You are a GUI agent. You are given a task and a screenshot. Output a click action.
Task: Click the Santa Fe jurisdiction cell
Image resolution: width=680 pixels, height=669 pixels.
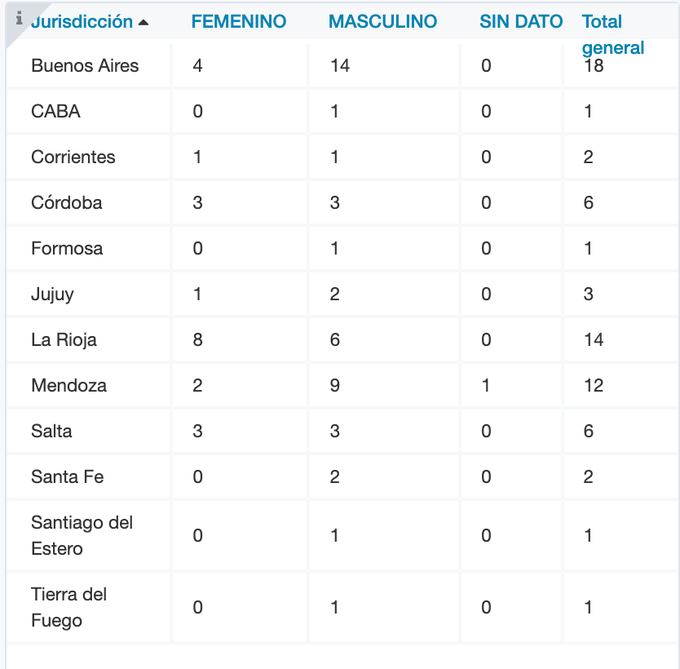68,477
